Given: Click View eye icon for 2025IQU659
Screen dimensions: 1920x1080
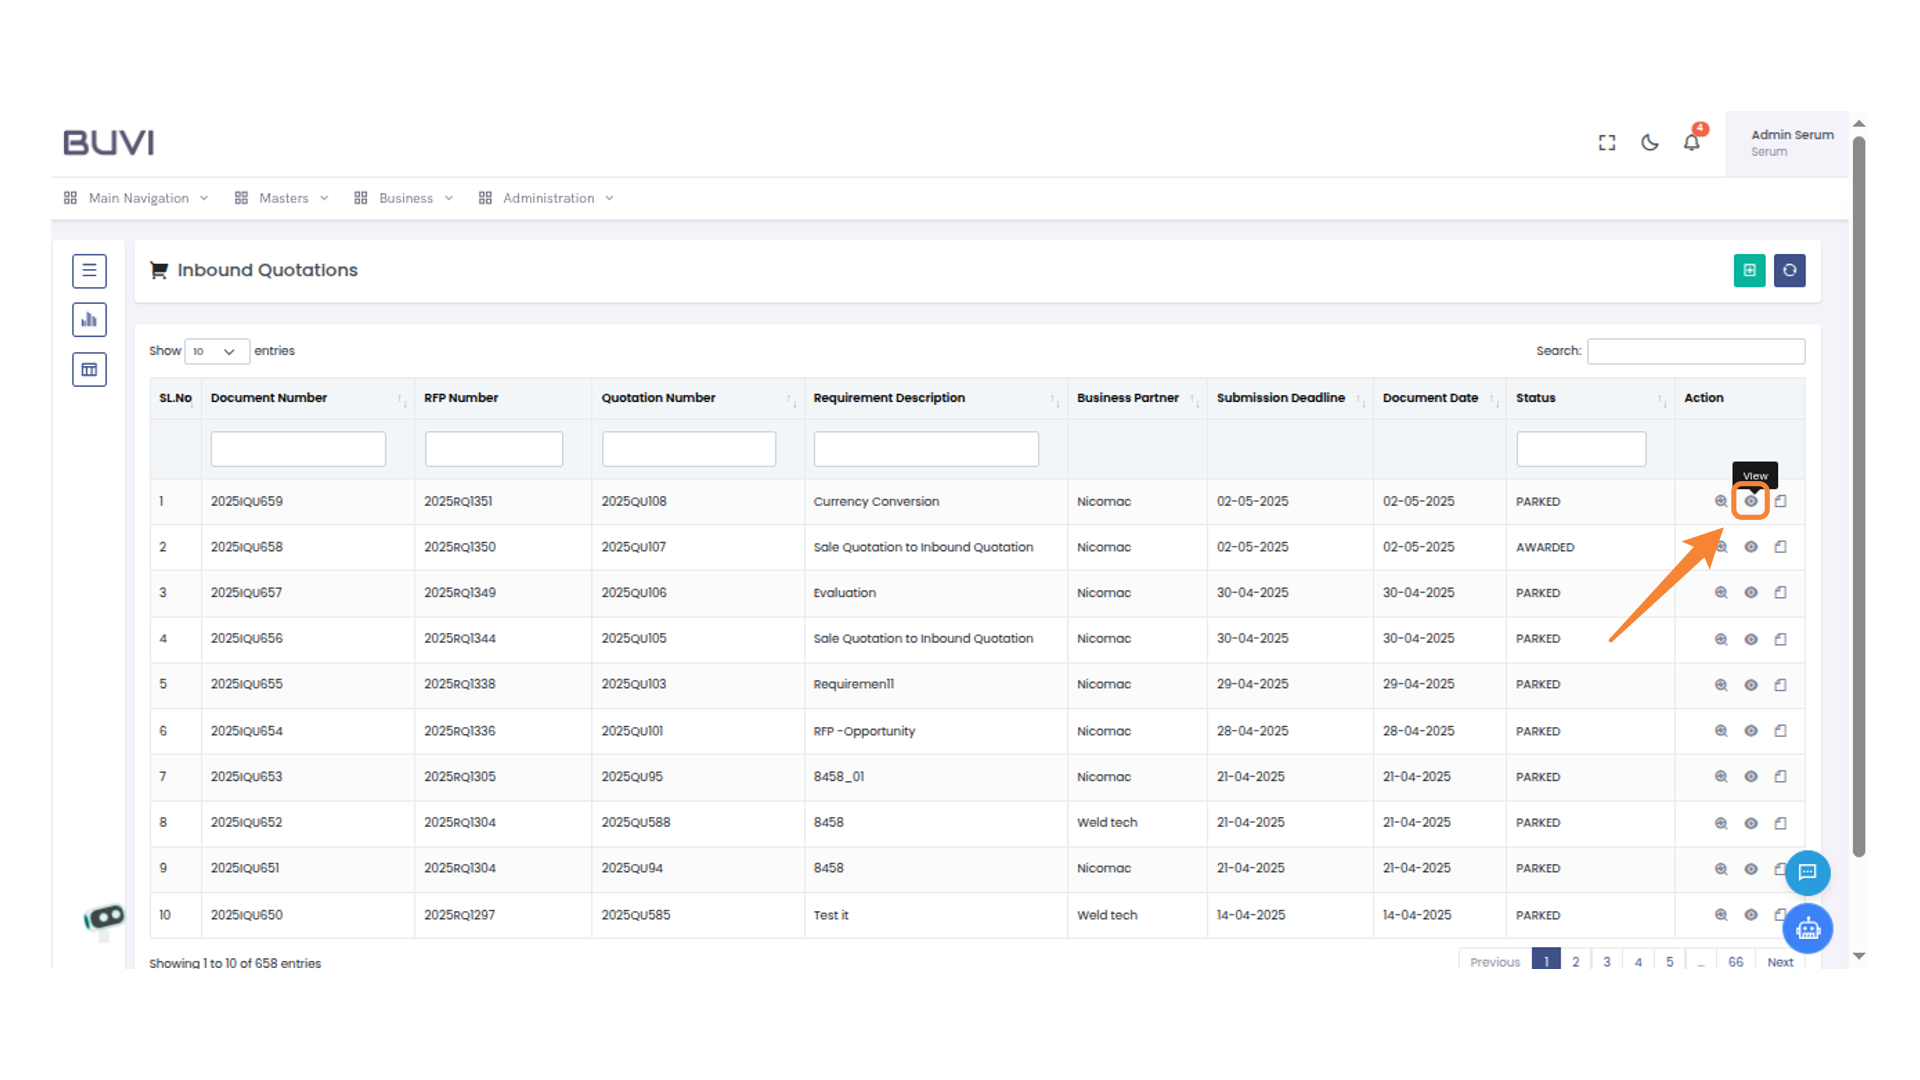Looking at the screenshot, I should (x=1751, y=501).
